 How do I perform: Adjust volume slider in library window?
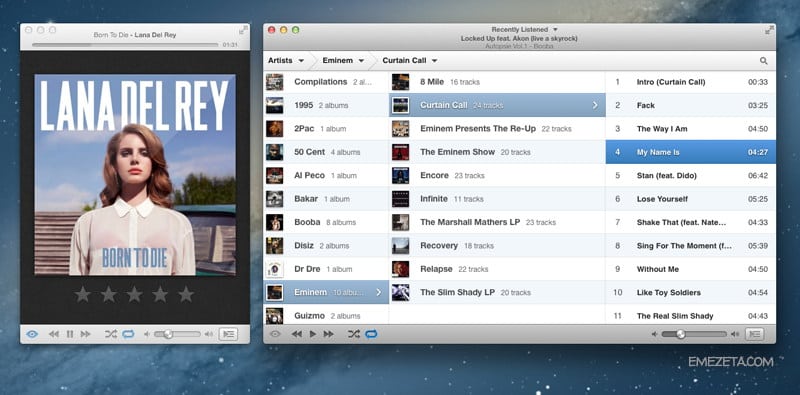point(694,334)
